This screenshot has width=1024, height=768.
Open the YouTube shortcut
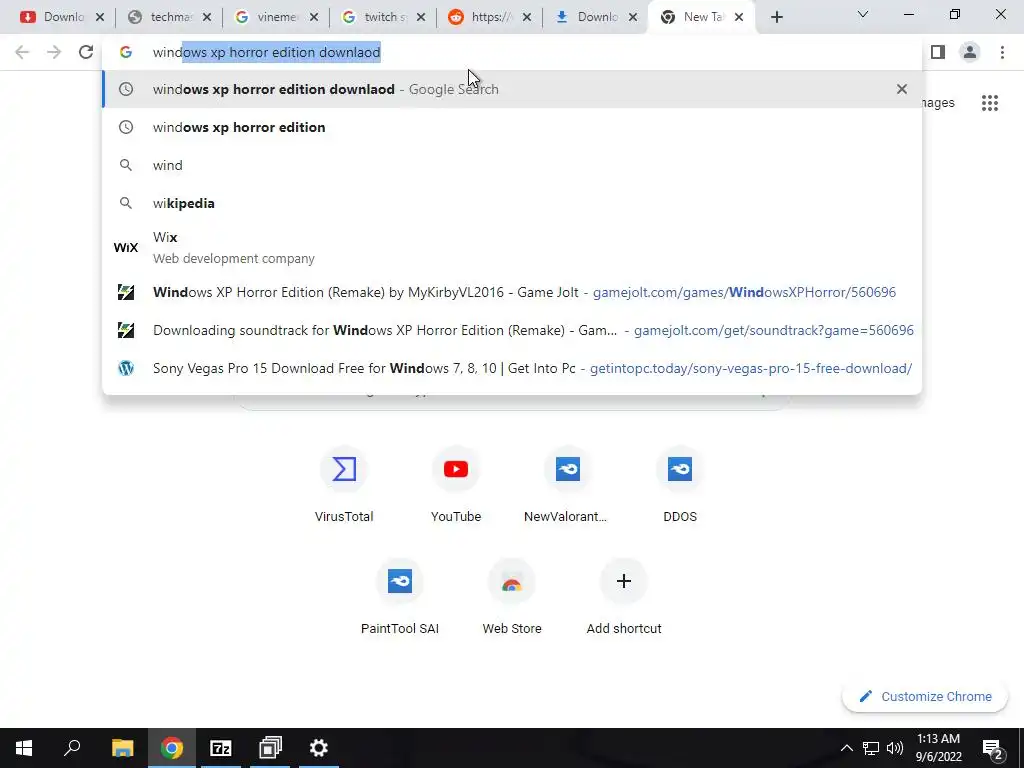456,485
